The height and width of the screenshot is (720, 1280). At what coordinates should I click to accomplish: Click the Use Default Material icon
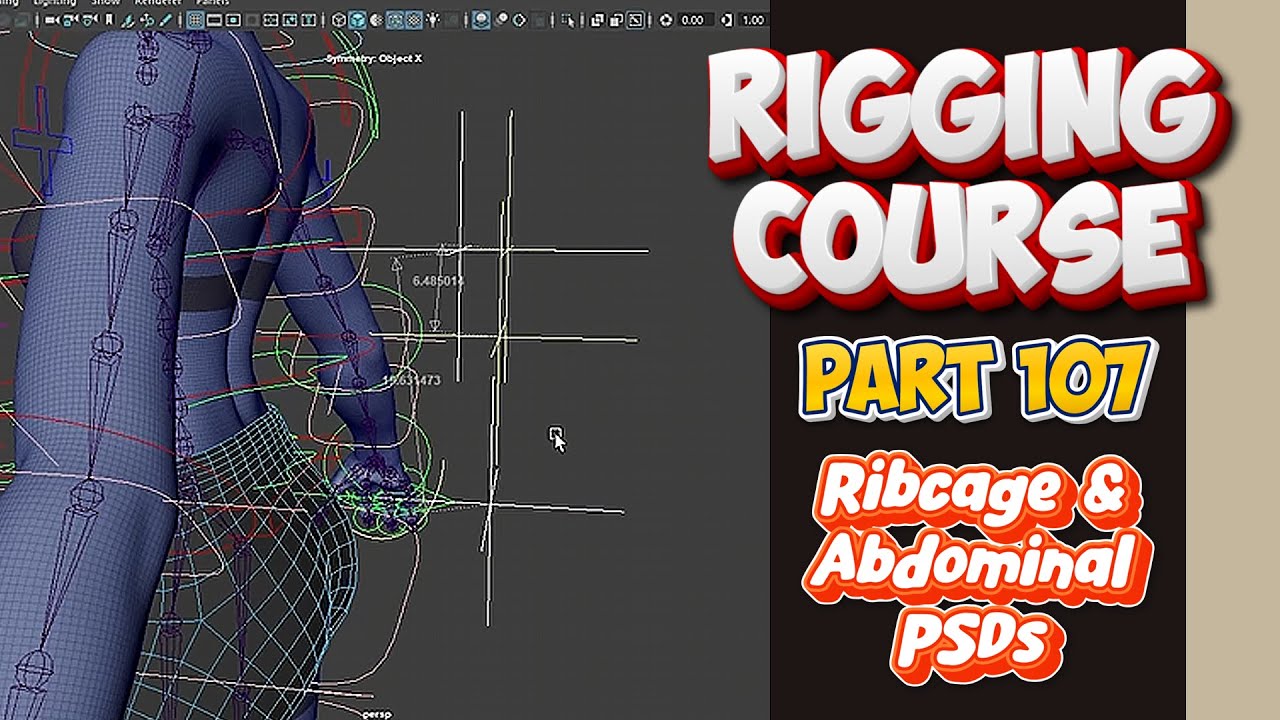pyautogui.click(x=376, y=20)
